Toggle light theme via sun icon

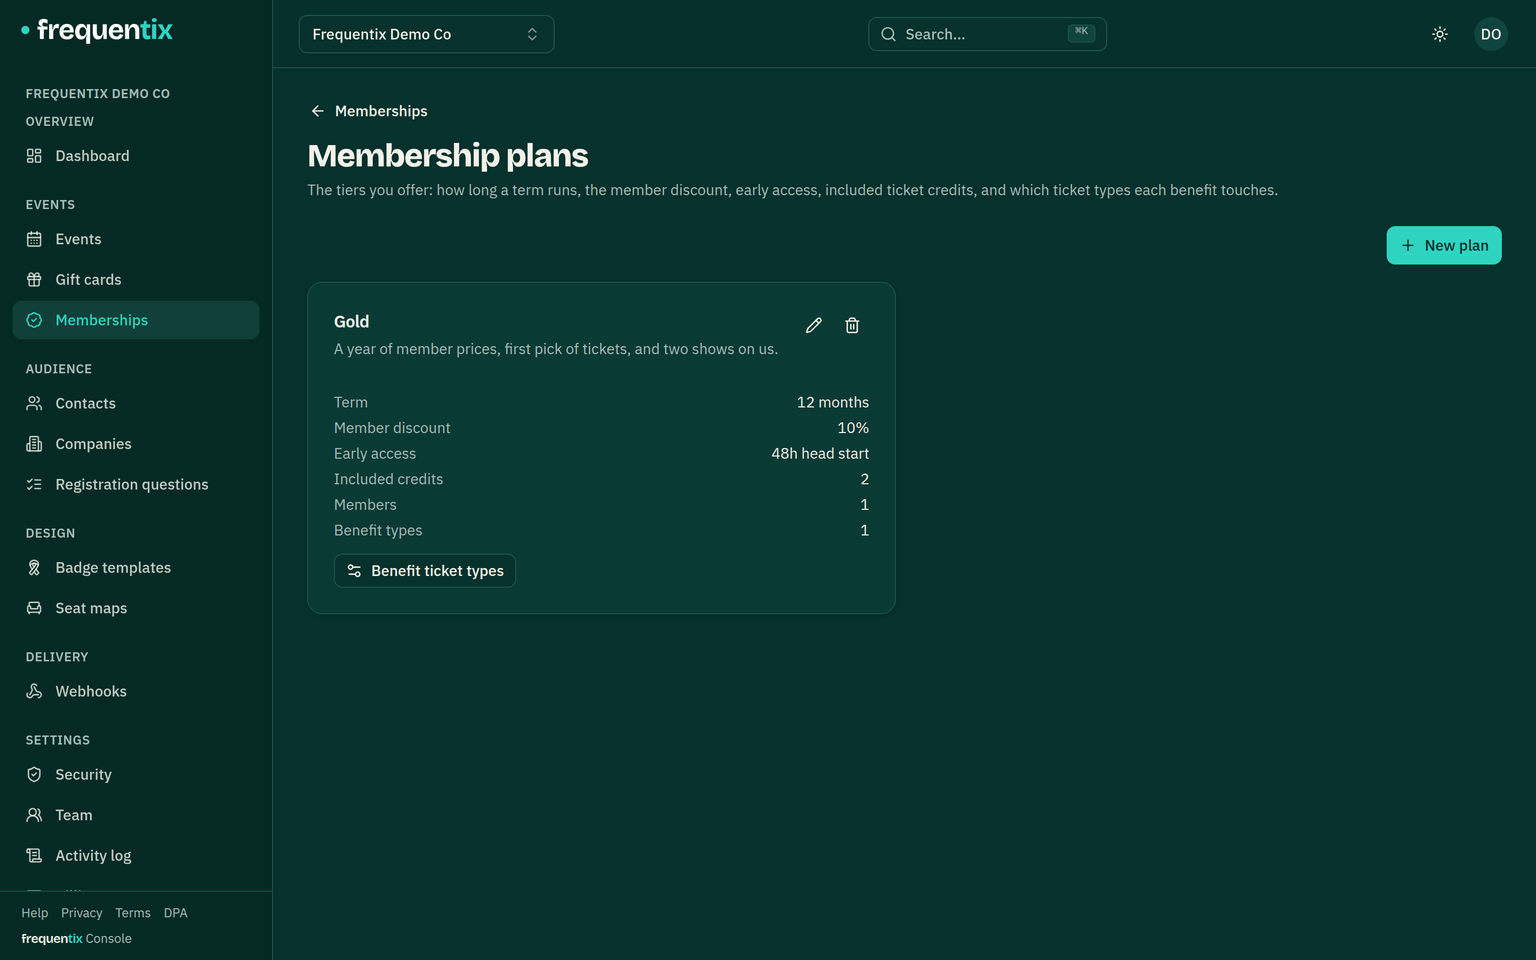1440,34
